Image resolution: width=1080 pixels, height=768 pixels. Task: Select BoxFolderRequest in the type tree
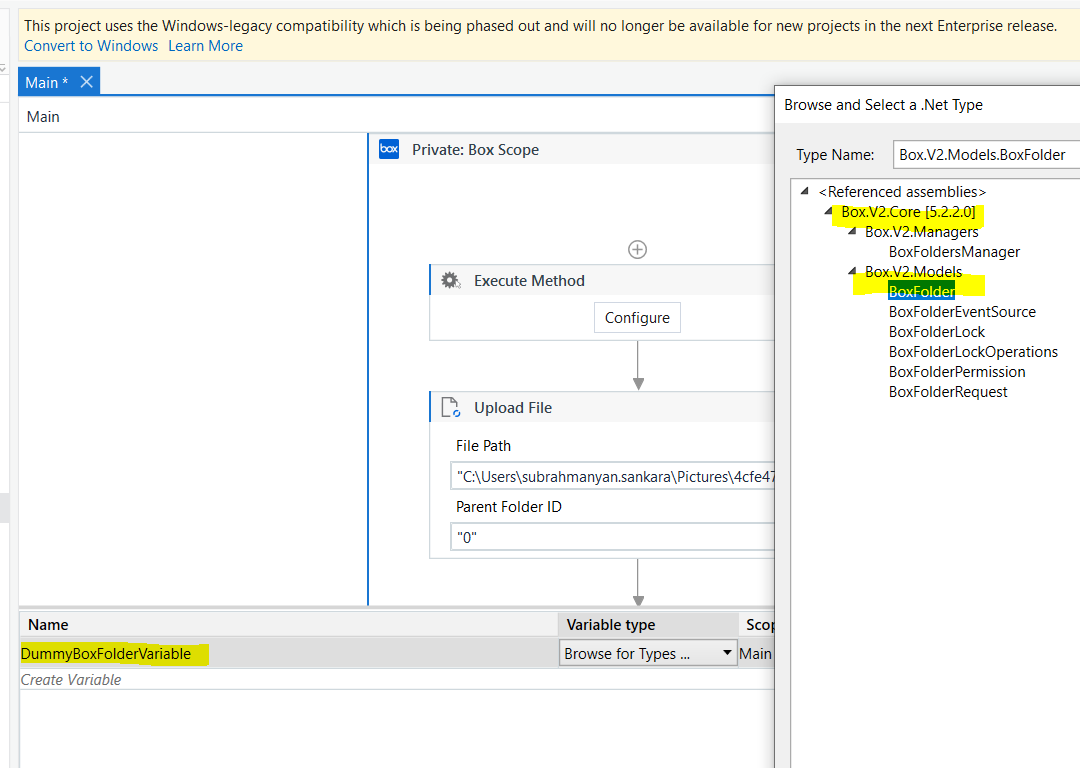(948, 392)
